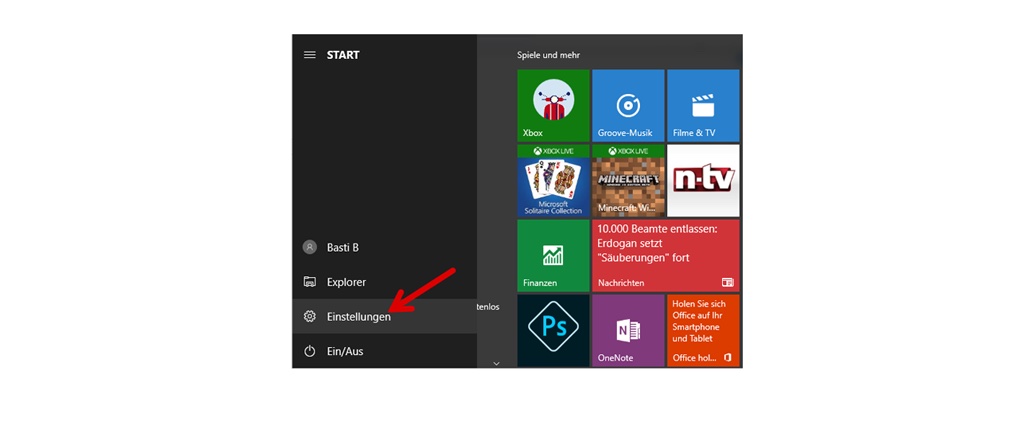This screenshot has width=1030, height=438.
Task: Open the Nachrichten news headline tile
Action: point(665,255)
